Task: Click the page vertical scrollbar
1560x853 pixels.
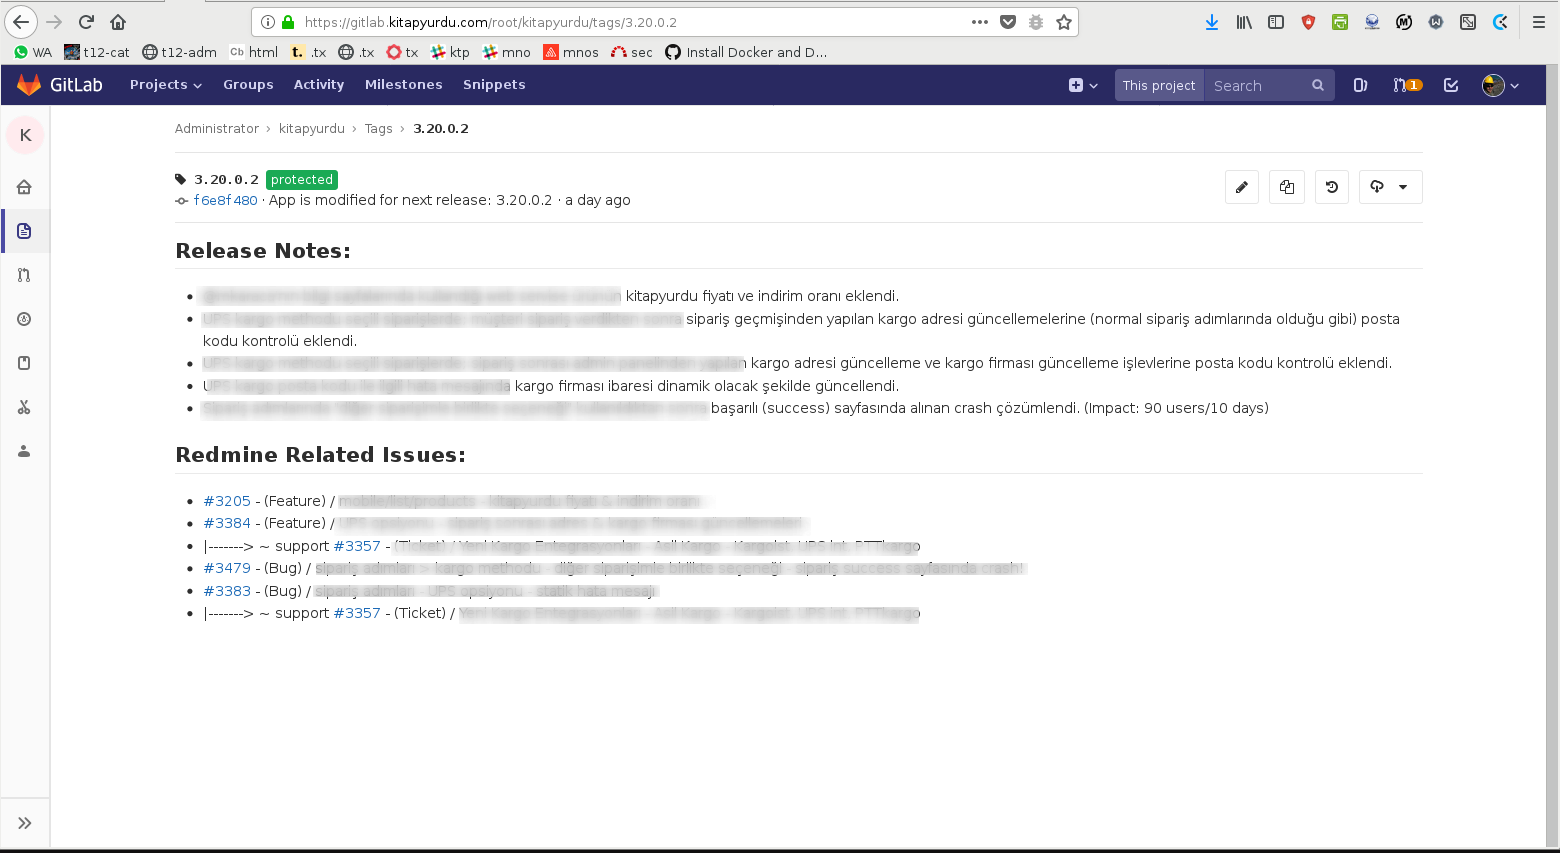Action: coord(1552,456)
